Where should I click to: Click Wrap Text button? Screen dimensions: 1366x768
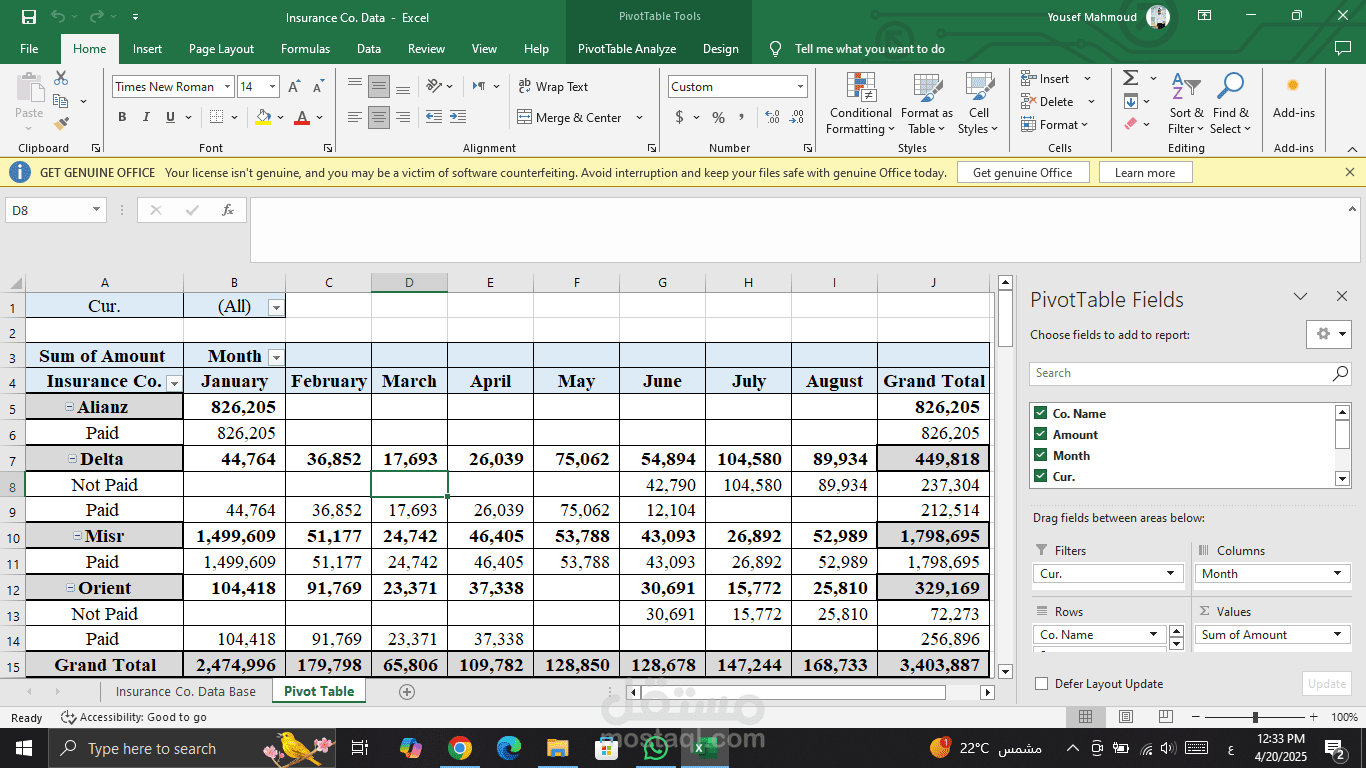553,87
